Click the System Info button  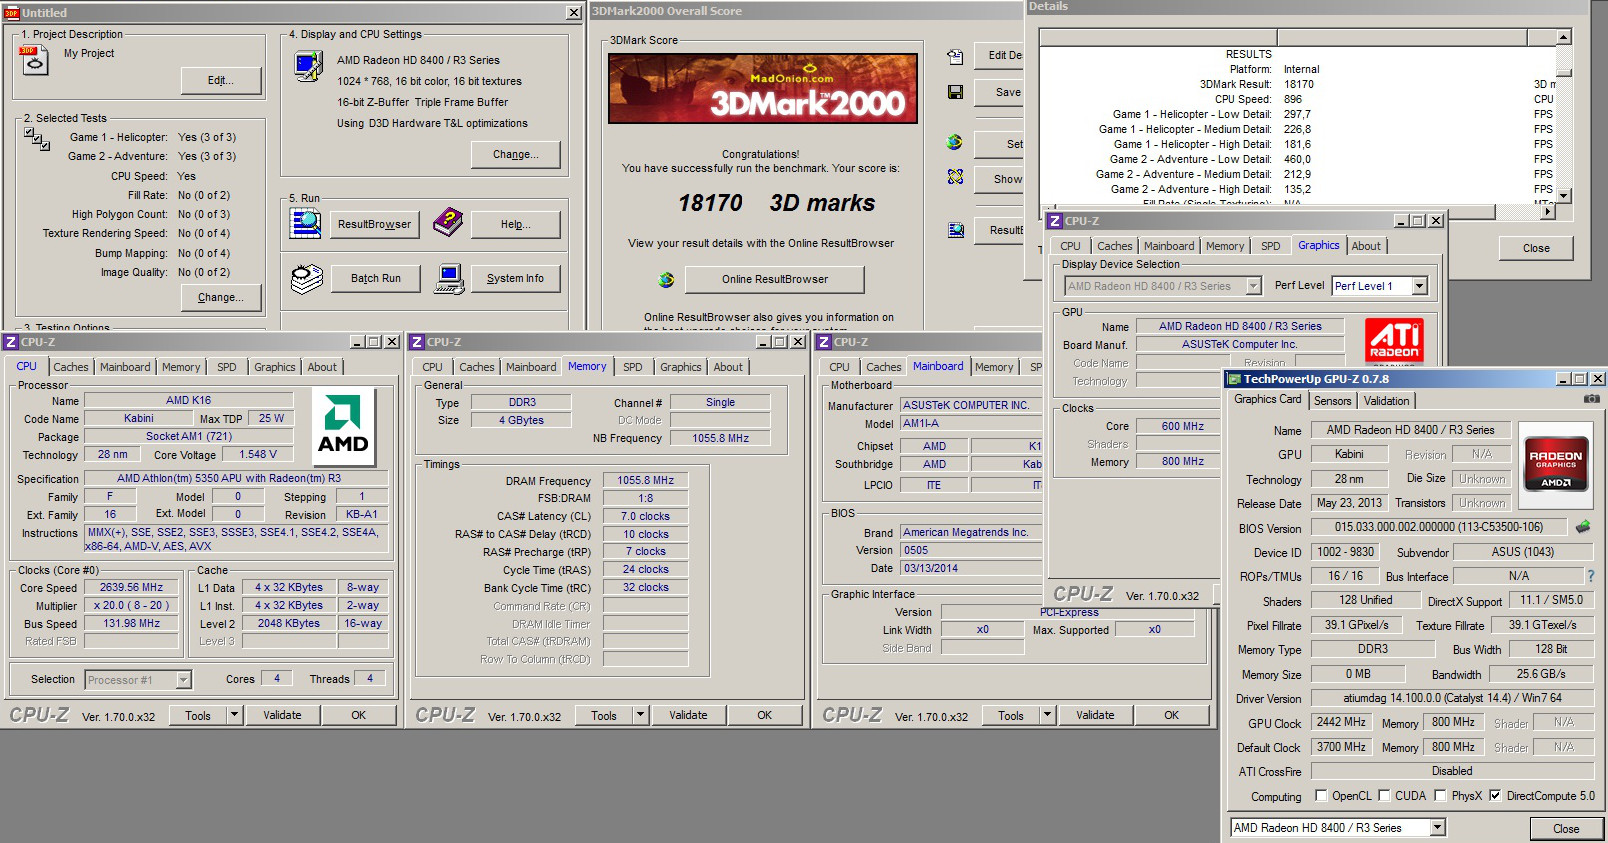click(x=516, y=278)
